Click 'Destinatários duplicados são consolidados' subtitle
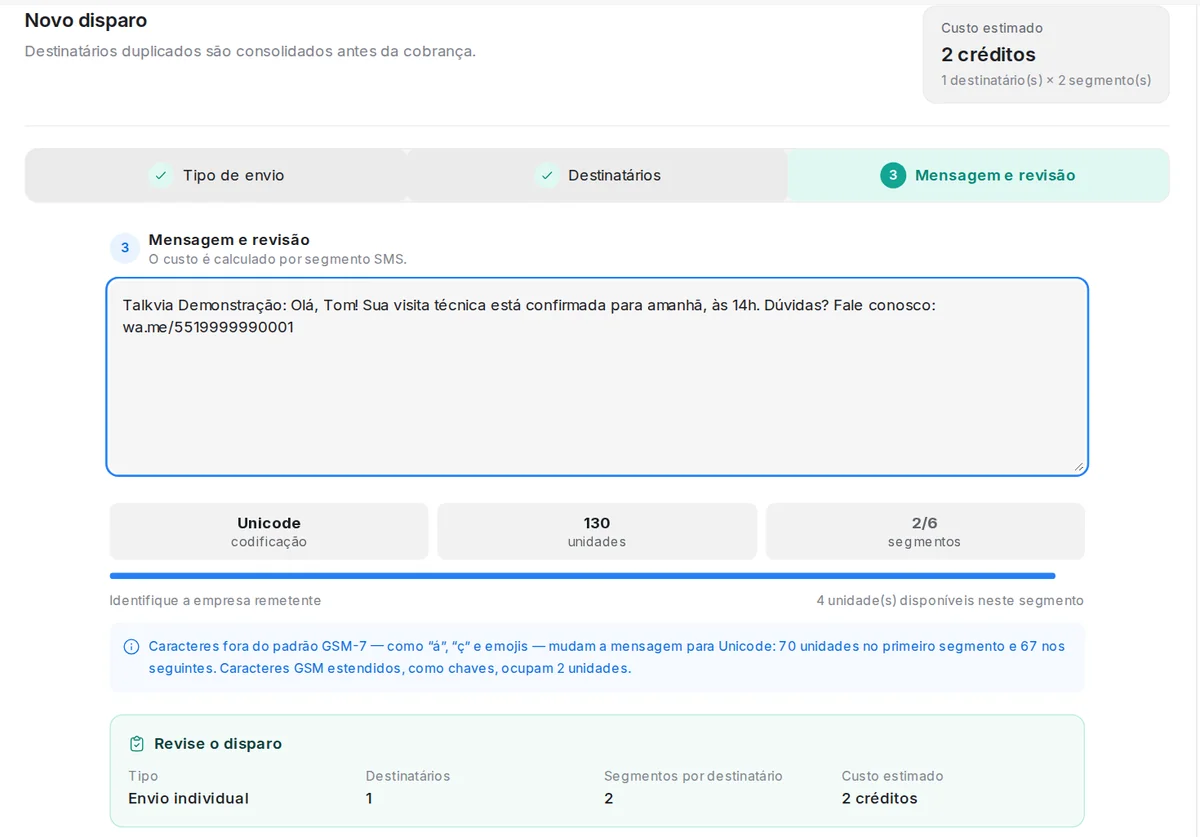The image size is (1200, 837). (x=250, y=51)
